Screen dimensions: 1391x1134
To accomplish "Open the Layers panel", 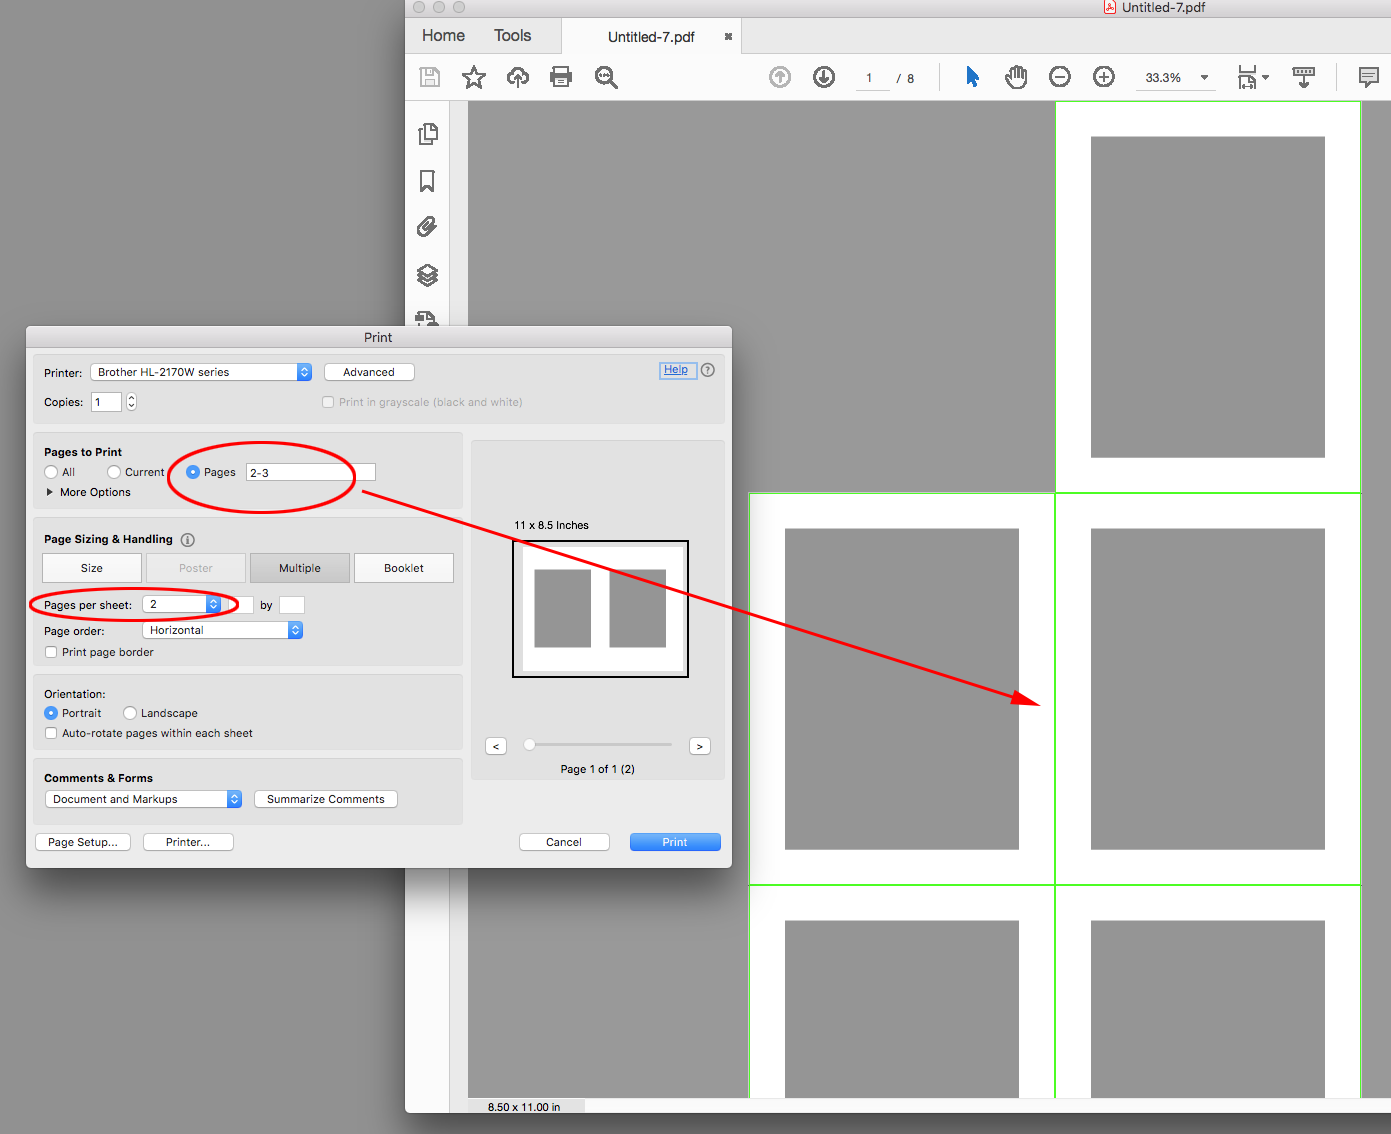I will point(428,275).
